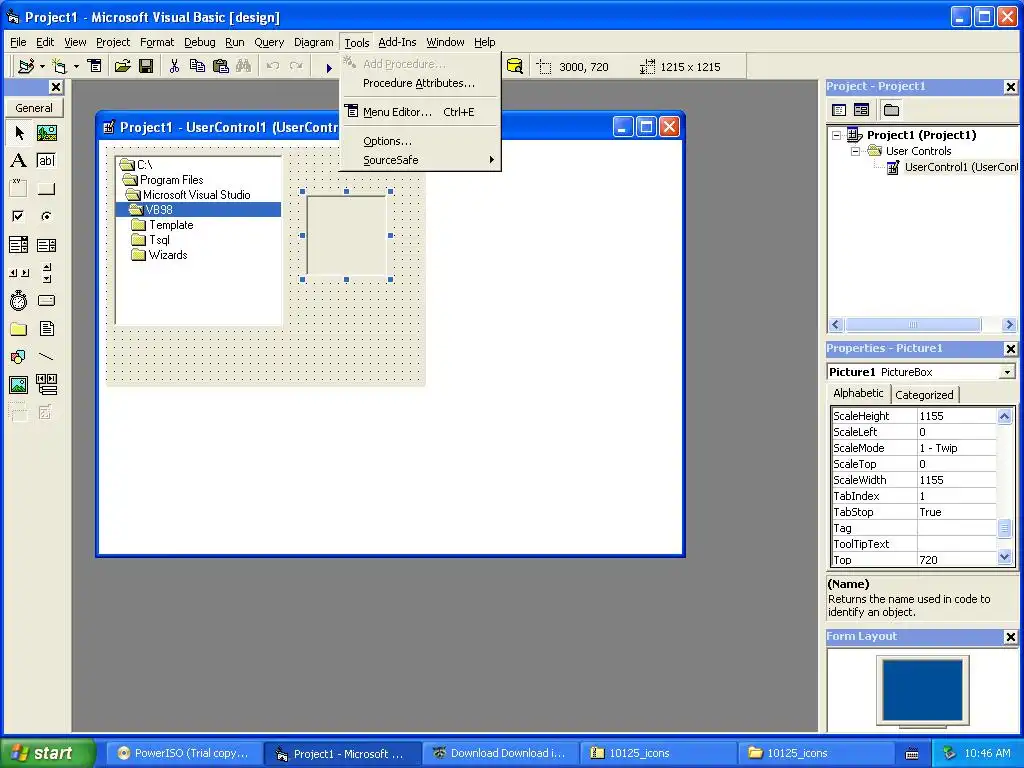The width and height of the screenshot is (1024, 768).
Task: Pick the ComboBox control tool
Action: 19,245
